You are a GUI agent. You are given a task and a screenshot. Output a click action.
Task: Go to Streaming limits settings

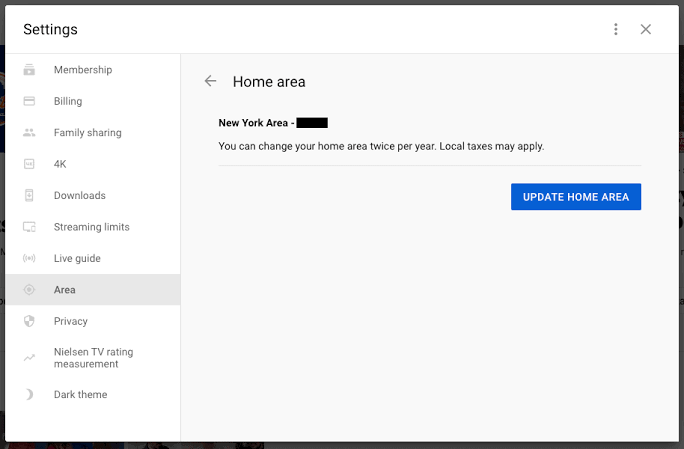(93, 227)
